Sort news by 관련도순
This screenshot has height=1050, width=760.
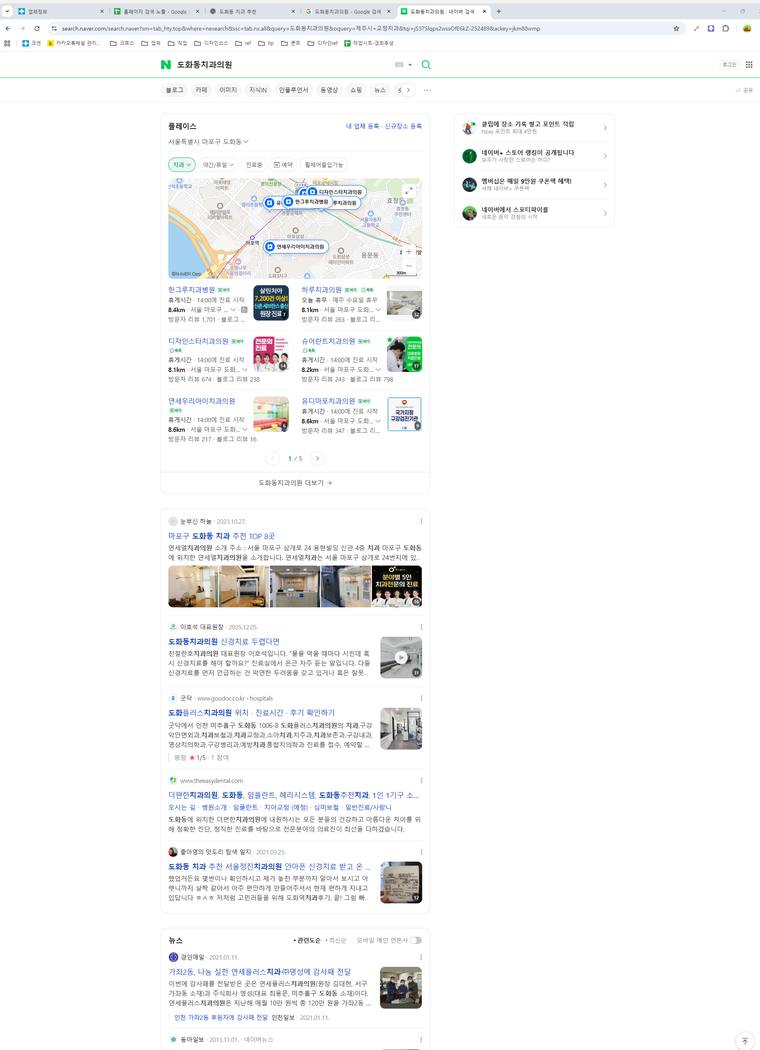click(307, 940)
